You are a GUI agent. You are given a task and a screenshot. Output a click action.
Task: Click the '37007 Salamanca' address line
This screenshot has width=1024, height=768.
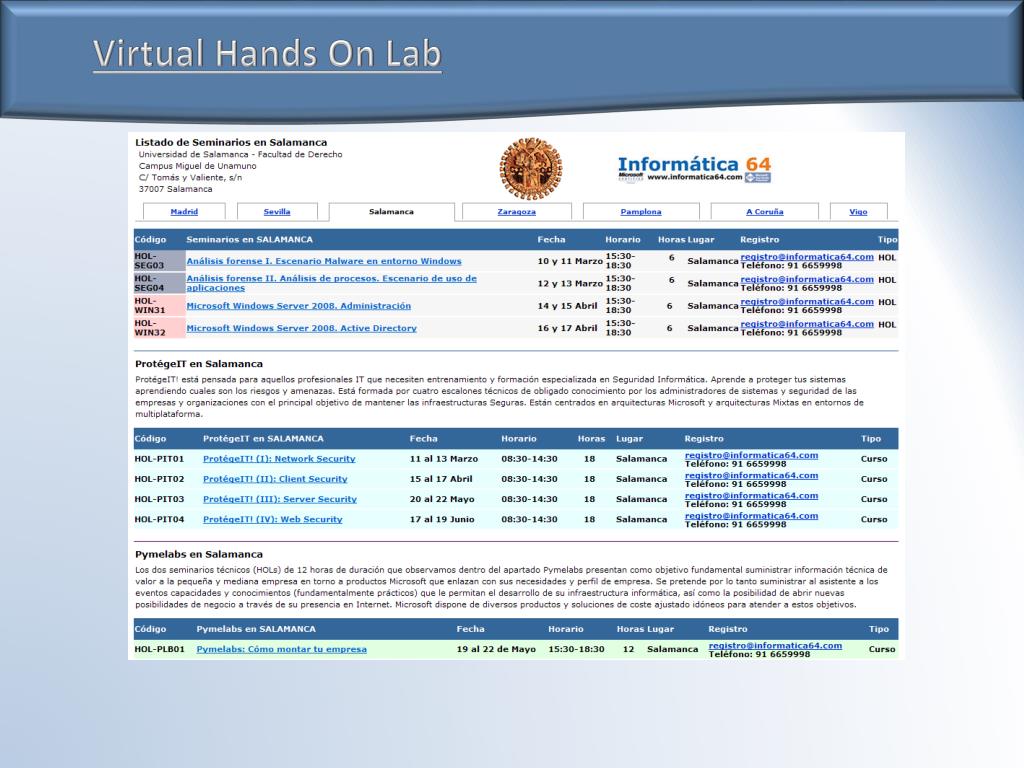tap(176, 189)
